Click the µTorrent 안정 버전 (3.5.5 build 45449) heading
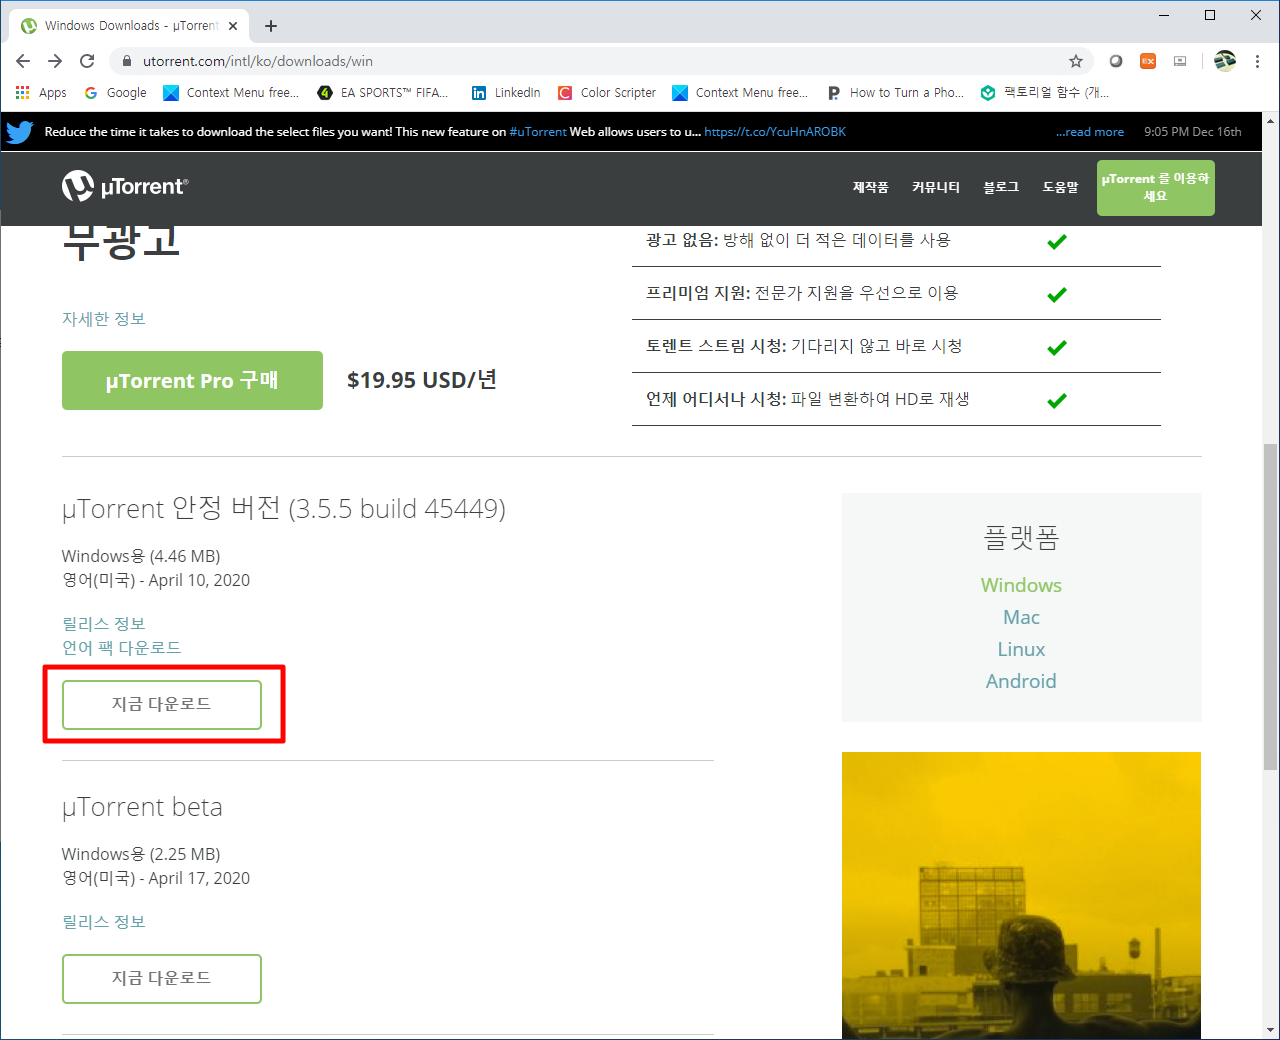This screenshot has width=1280, height=1040. 284,509
